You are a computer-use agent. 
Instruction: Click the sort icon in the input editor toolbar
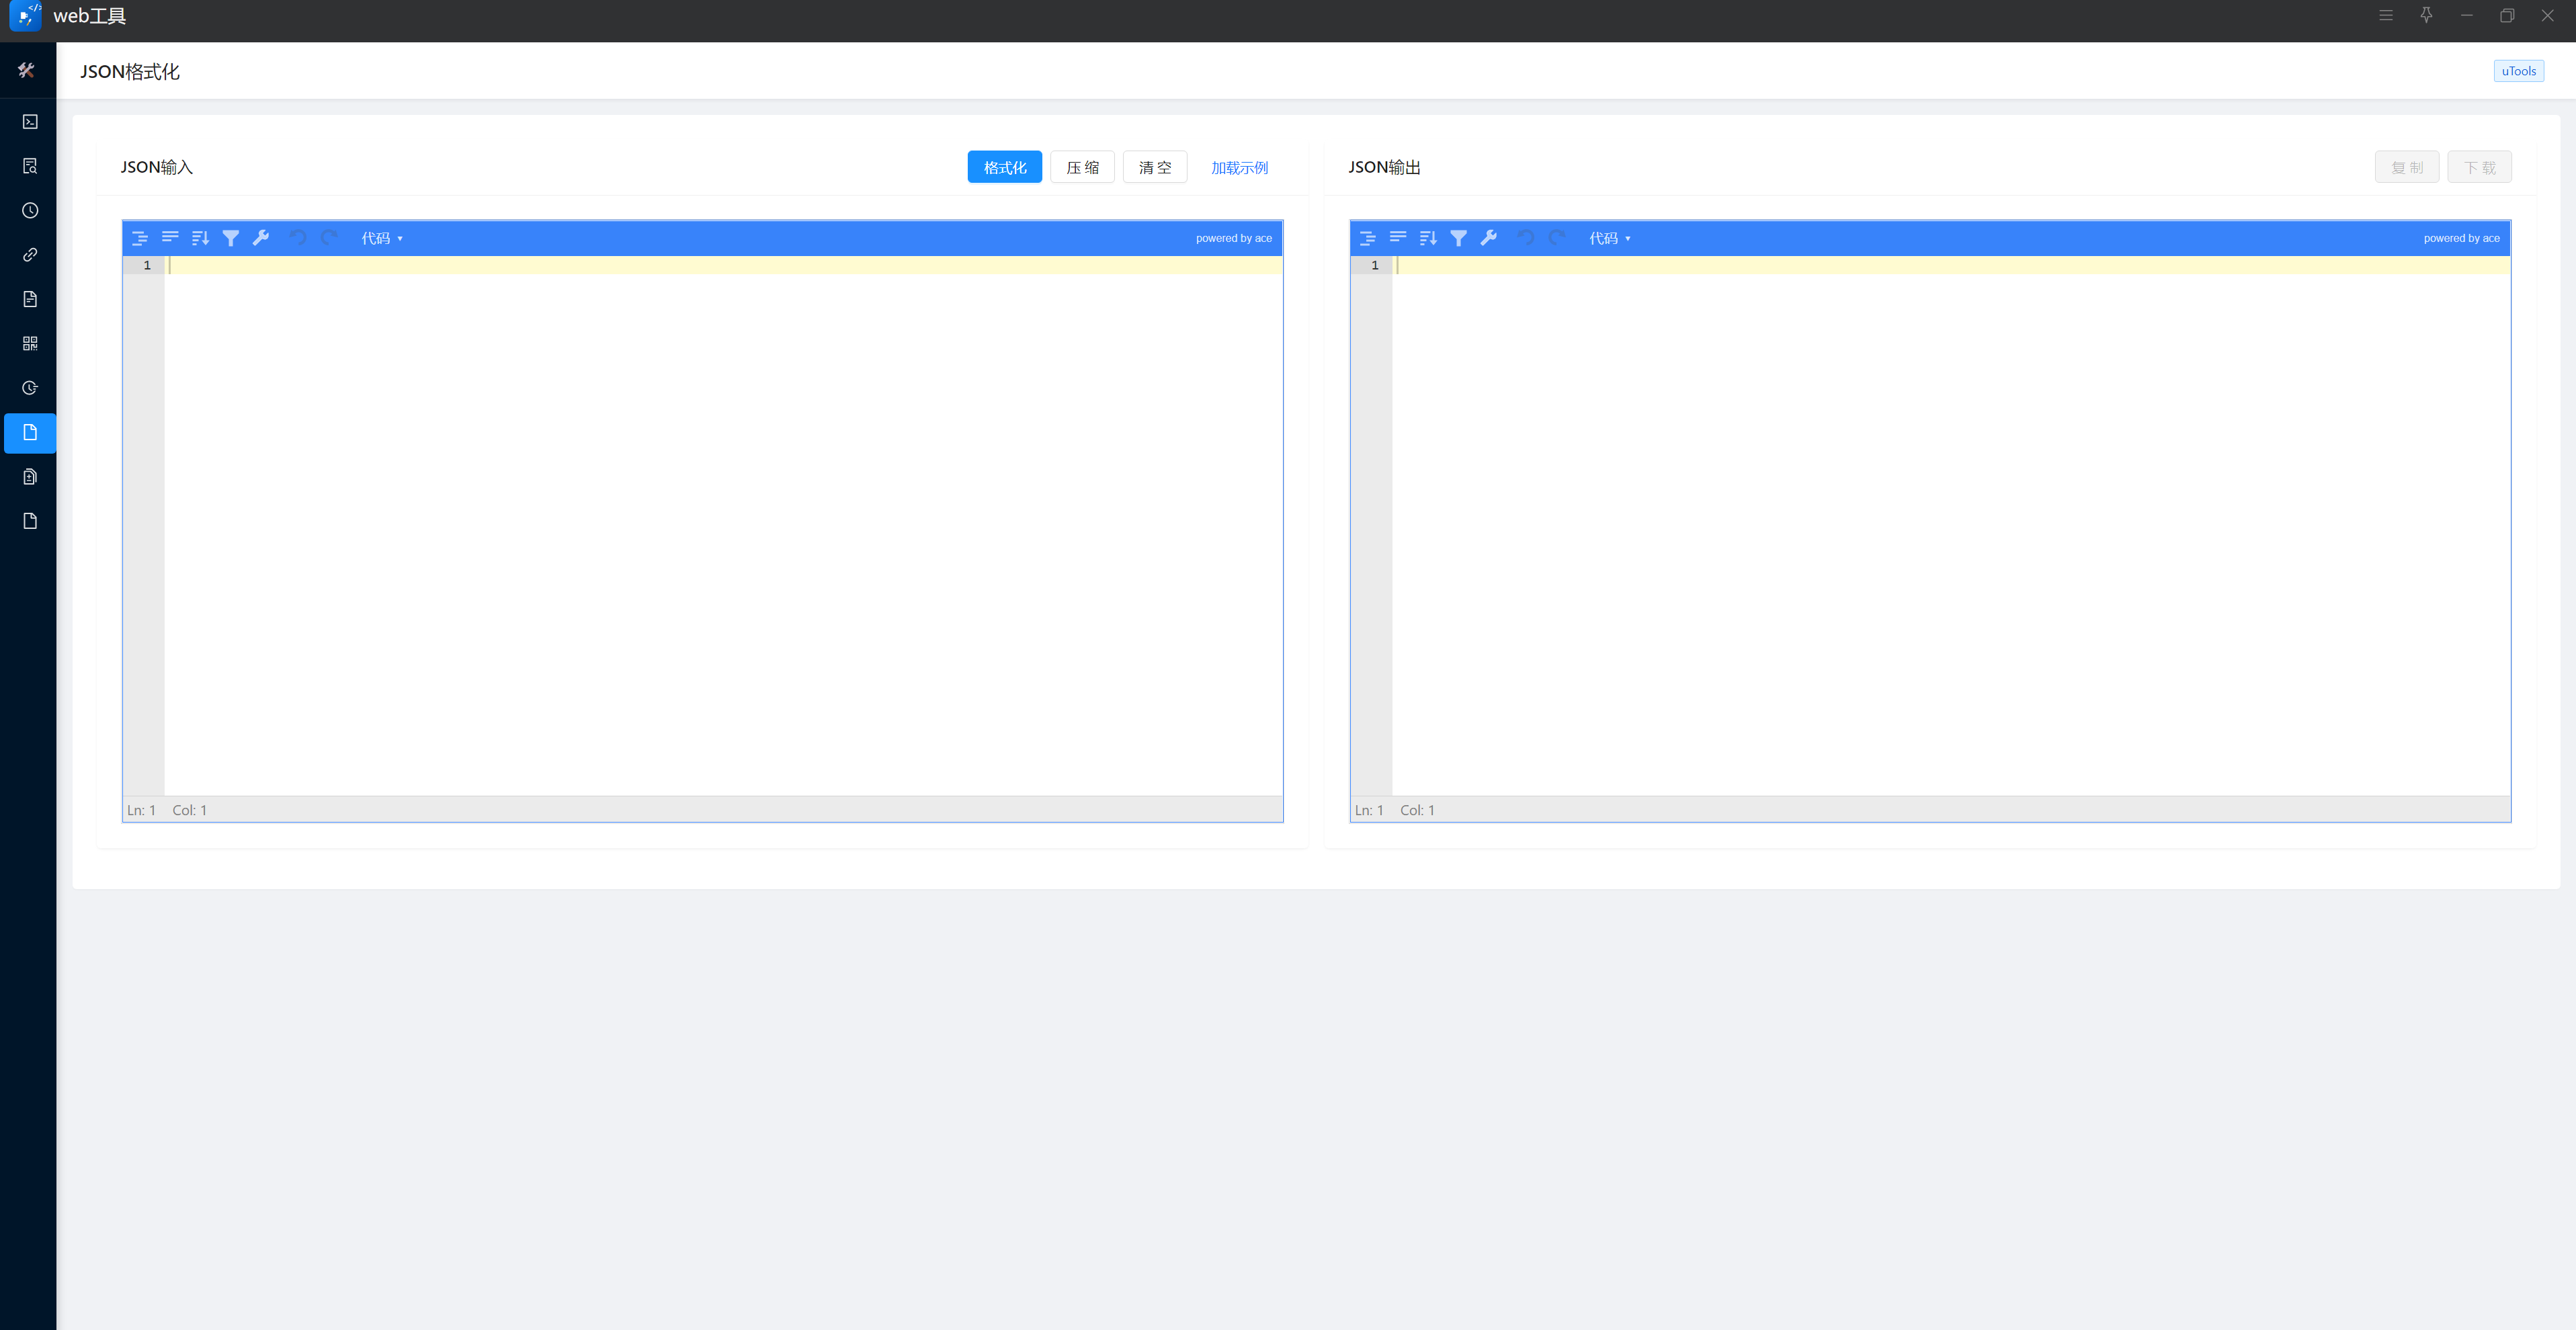pos(200,238)
